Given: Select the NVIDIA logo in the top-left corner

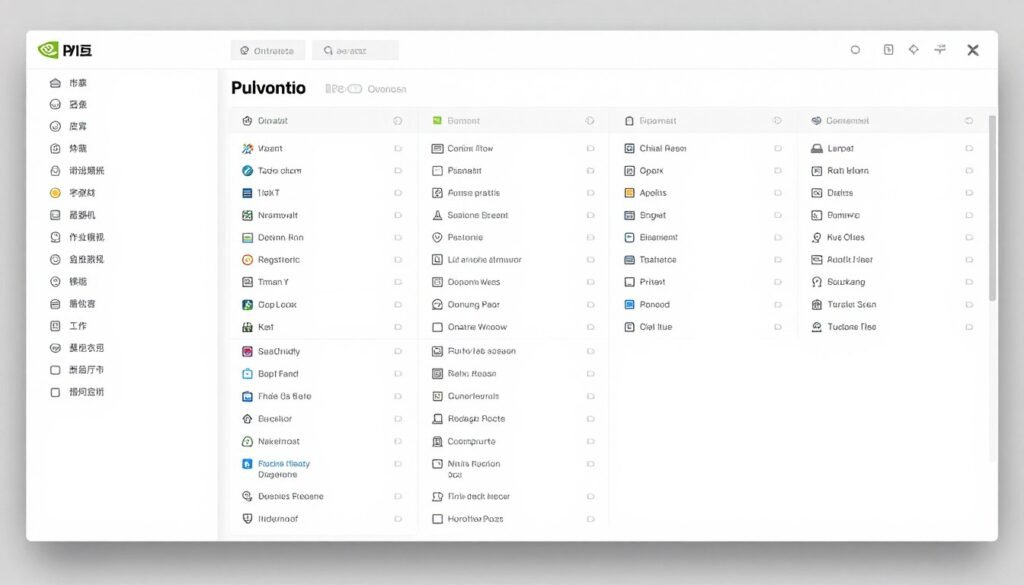Looking at the screenshot, I should click(46, 47).
